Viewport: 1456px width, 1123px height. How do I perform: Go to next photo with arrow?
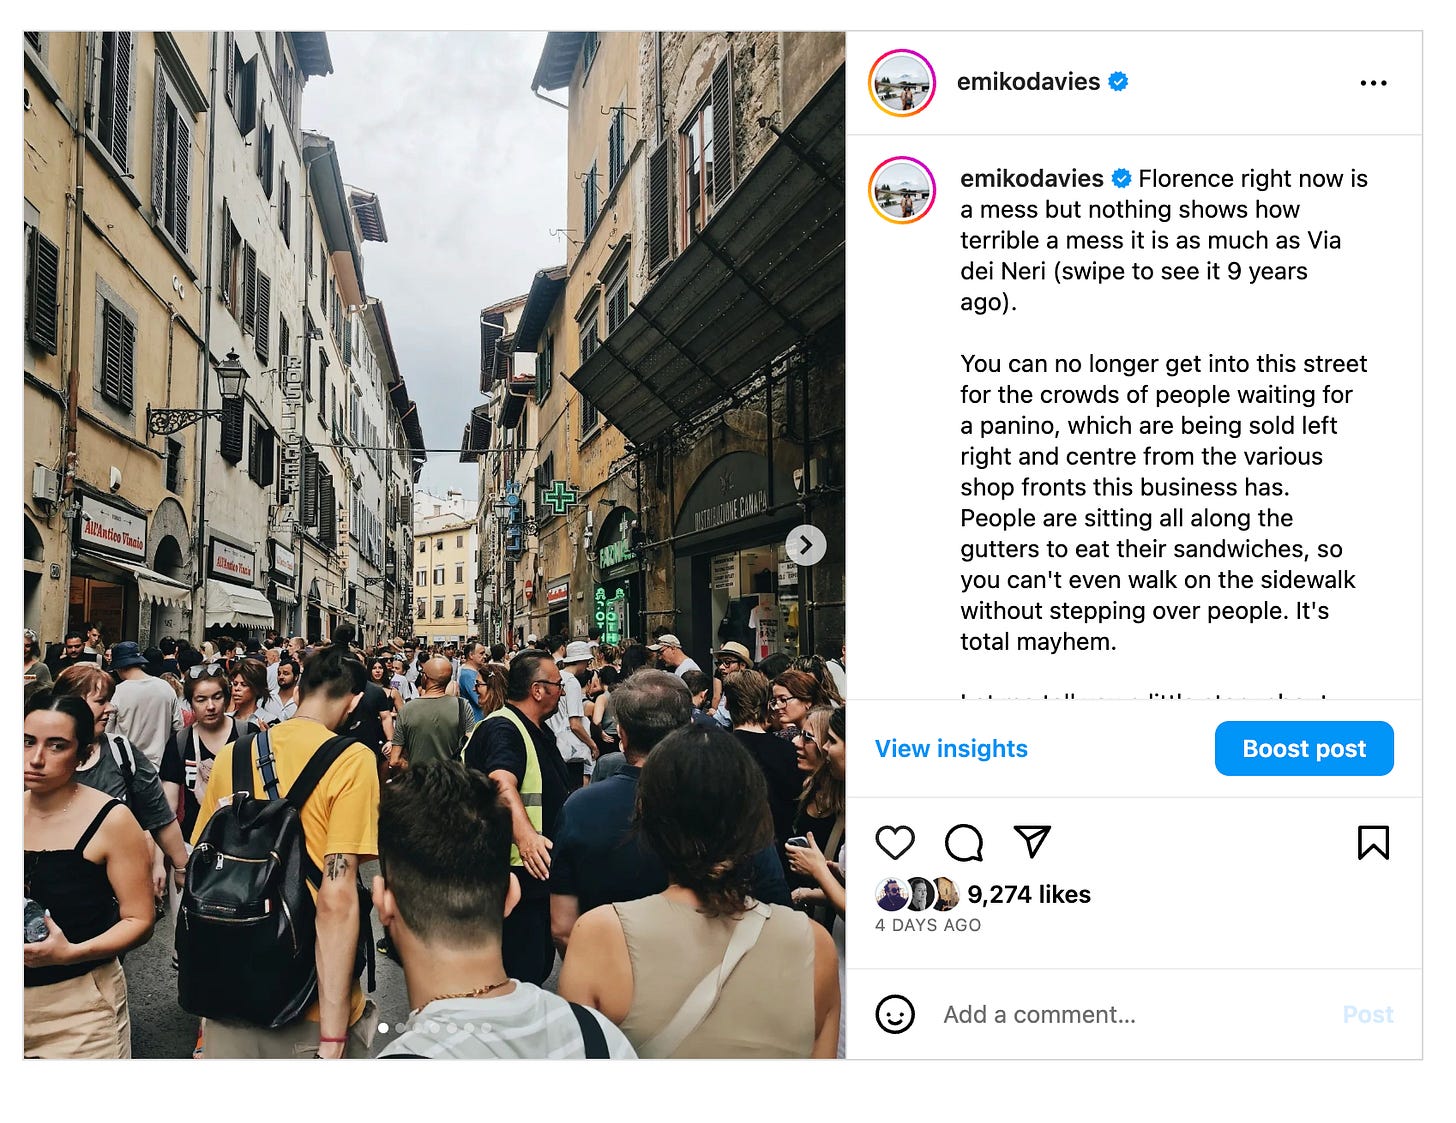click(x=806, y=545)
